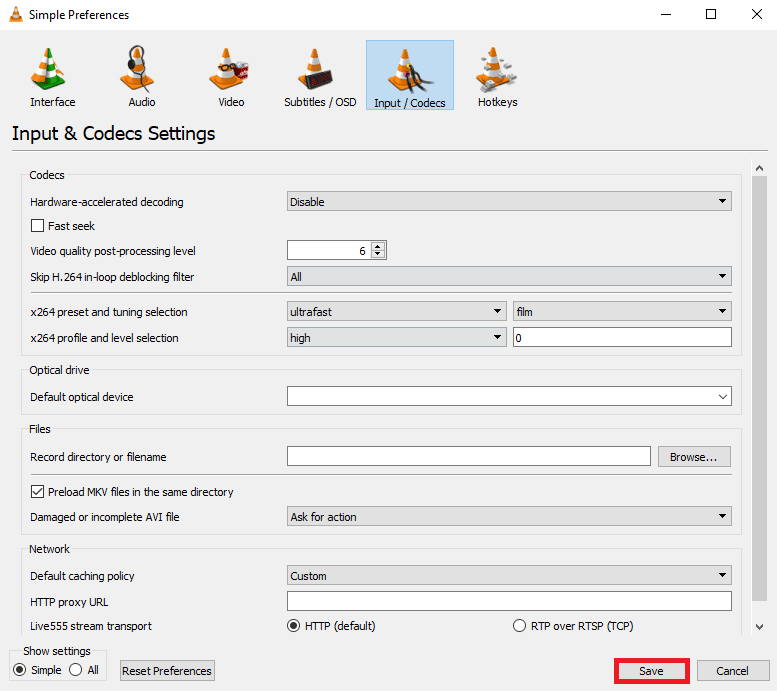
Task: Open the Skip H.264 in-loop deblocking filter dropdown
Action: [509, 276]
